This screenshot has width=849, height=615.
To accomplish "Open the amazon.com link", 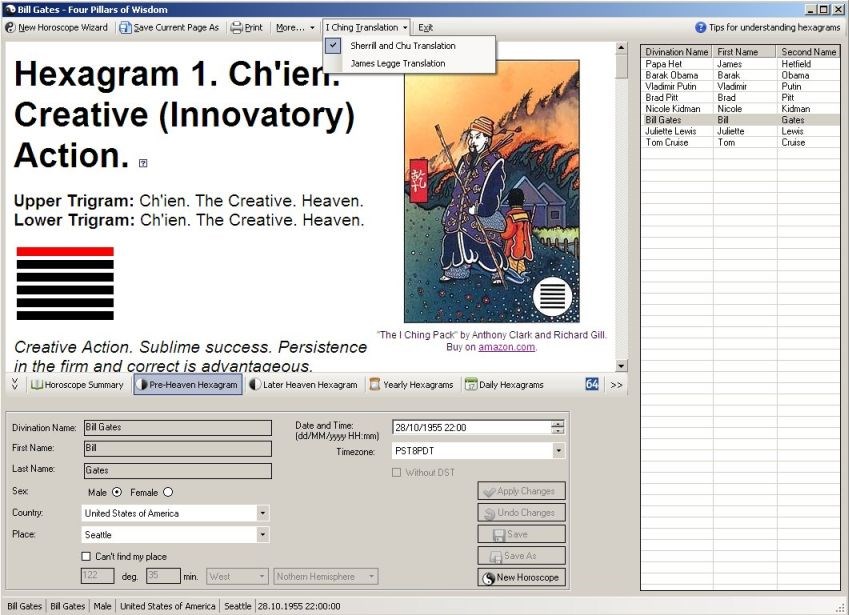I will [506, 347].
